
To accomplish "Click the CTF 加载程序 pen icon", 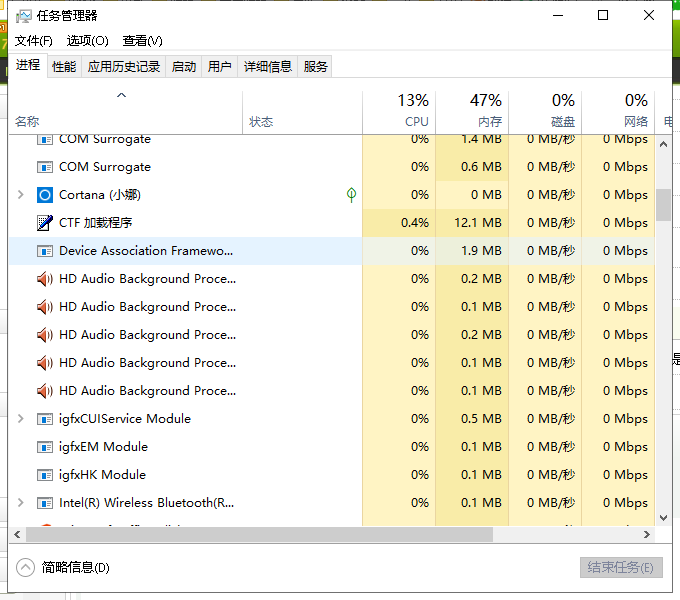I will click(x=45, y=223).
